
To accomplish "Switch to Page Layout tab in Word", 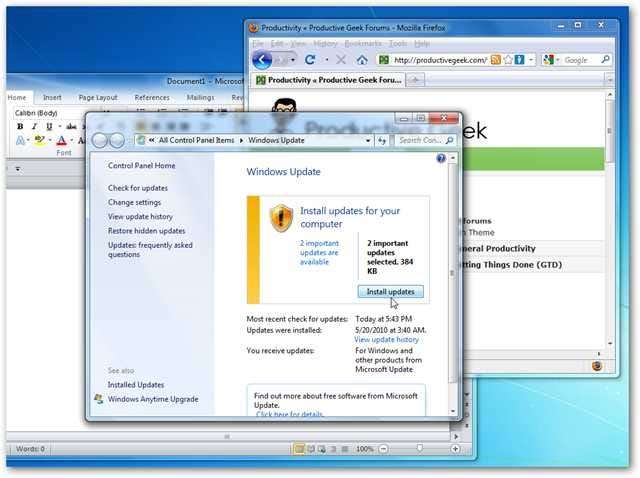I will (98, 98).
